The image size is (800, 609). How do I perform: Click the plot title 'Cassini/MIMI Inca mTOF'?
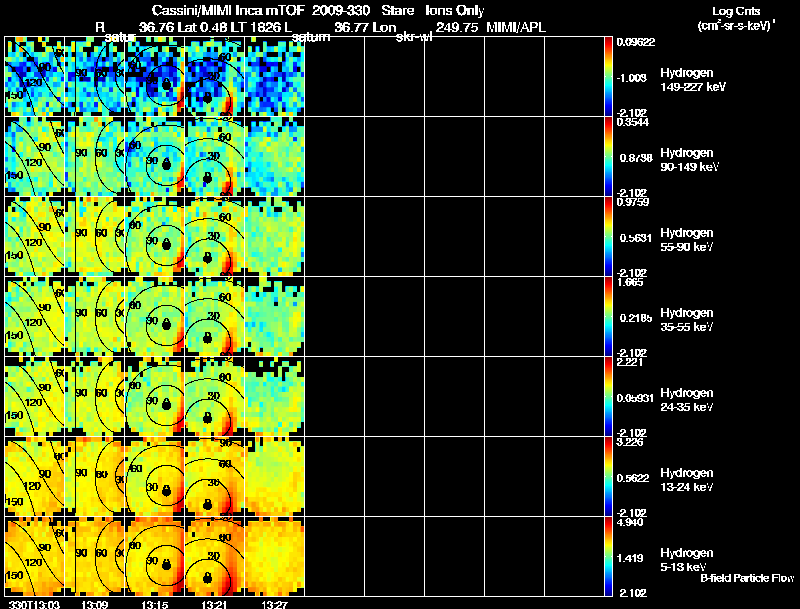pos(228,10)
